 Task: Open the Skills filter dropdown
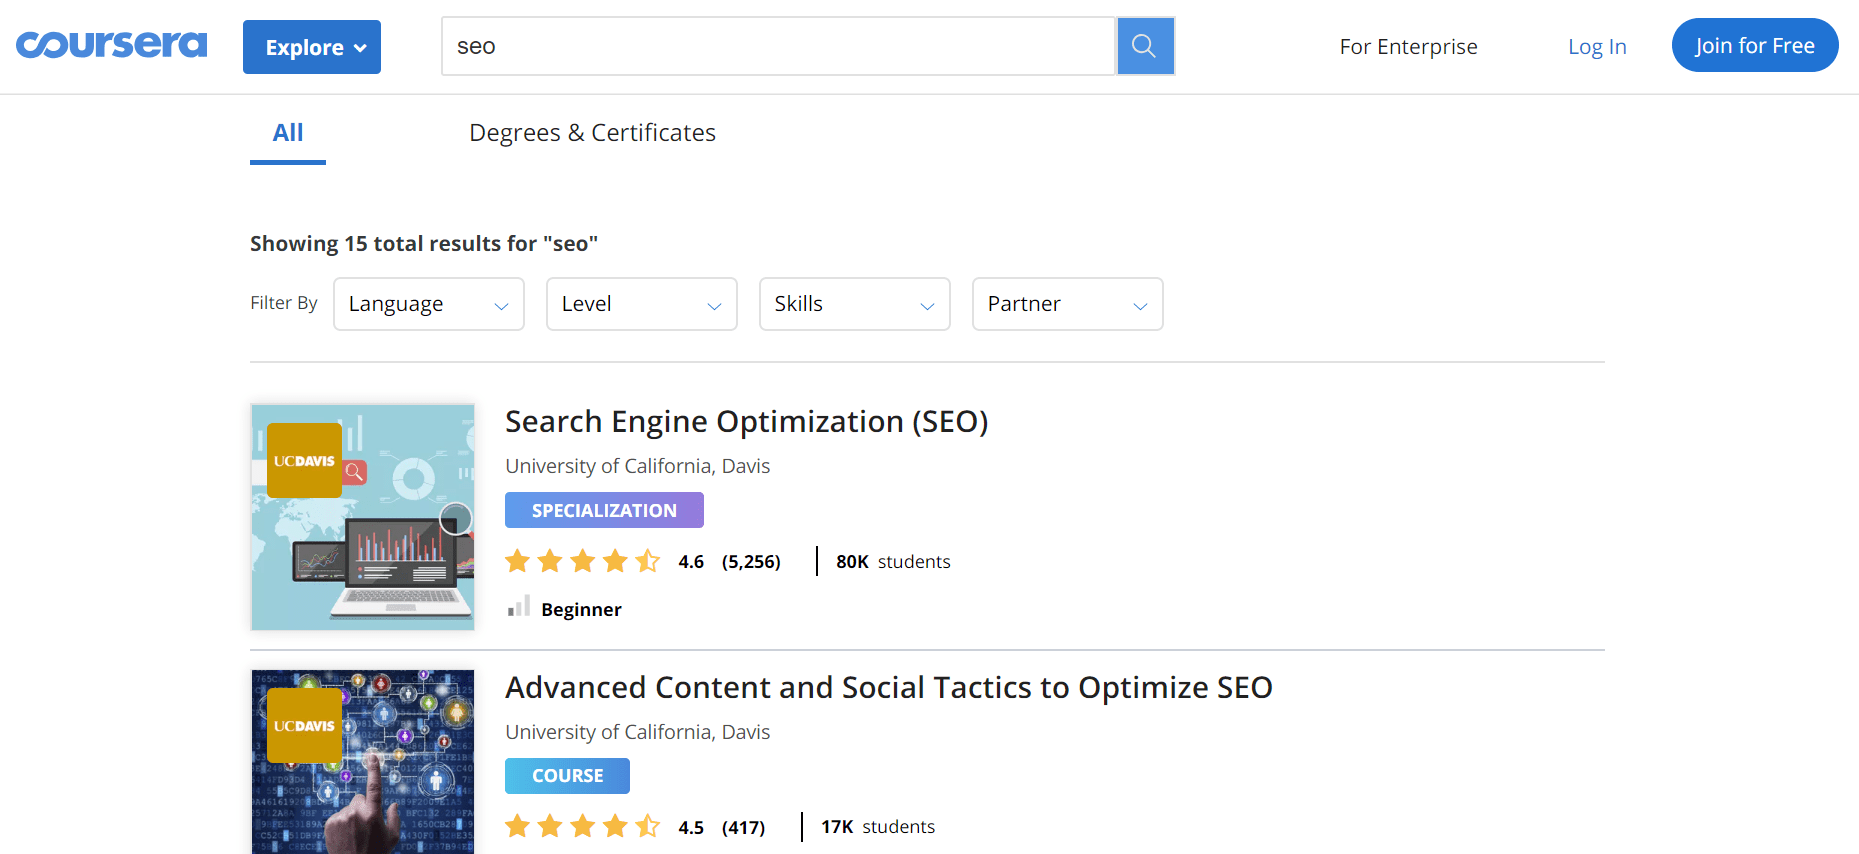pyautogui.click(x=854, y=304)
